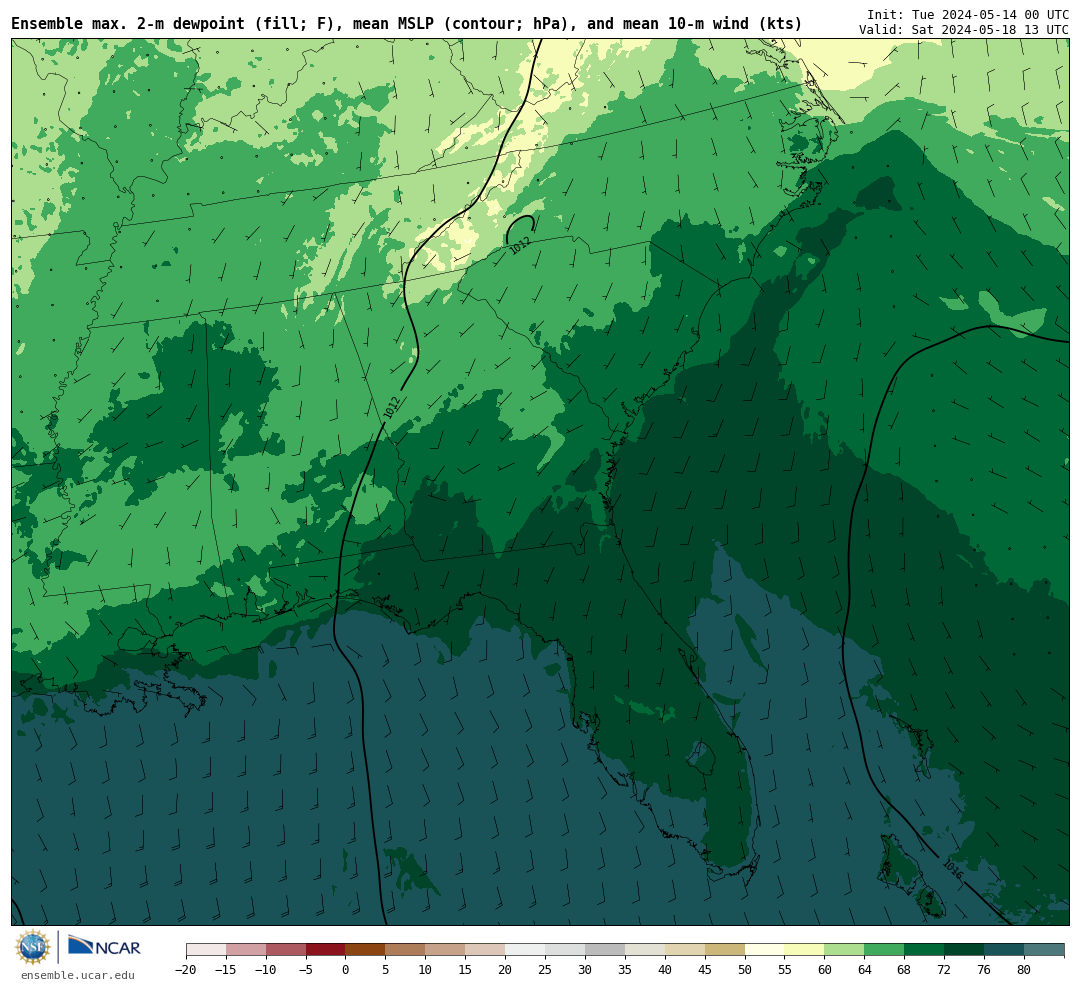
Task: Pick the colorbar swatch between 5 and 10
Action: pos(406,950)
